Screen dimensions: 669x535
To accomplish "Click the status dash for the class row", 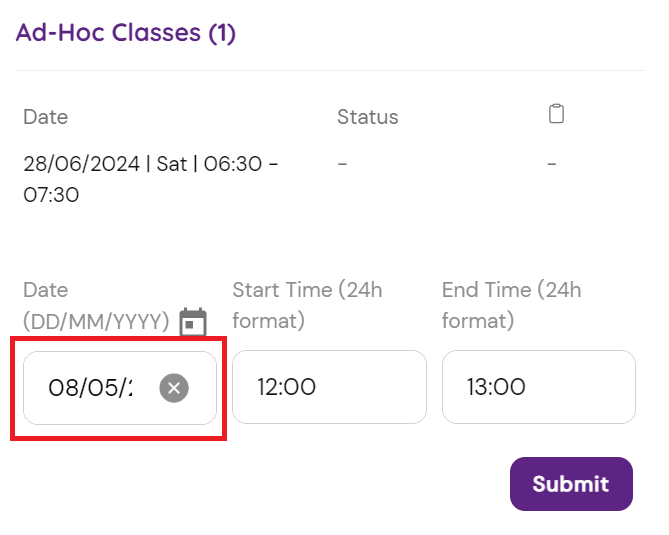I will coord(342,164).
